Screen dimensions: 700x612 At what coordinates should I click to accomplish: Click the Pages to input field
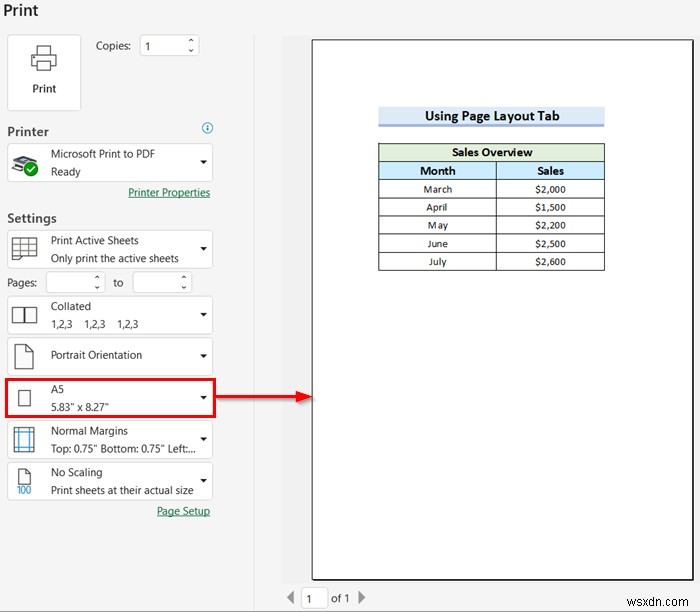click(156, 282)
